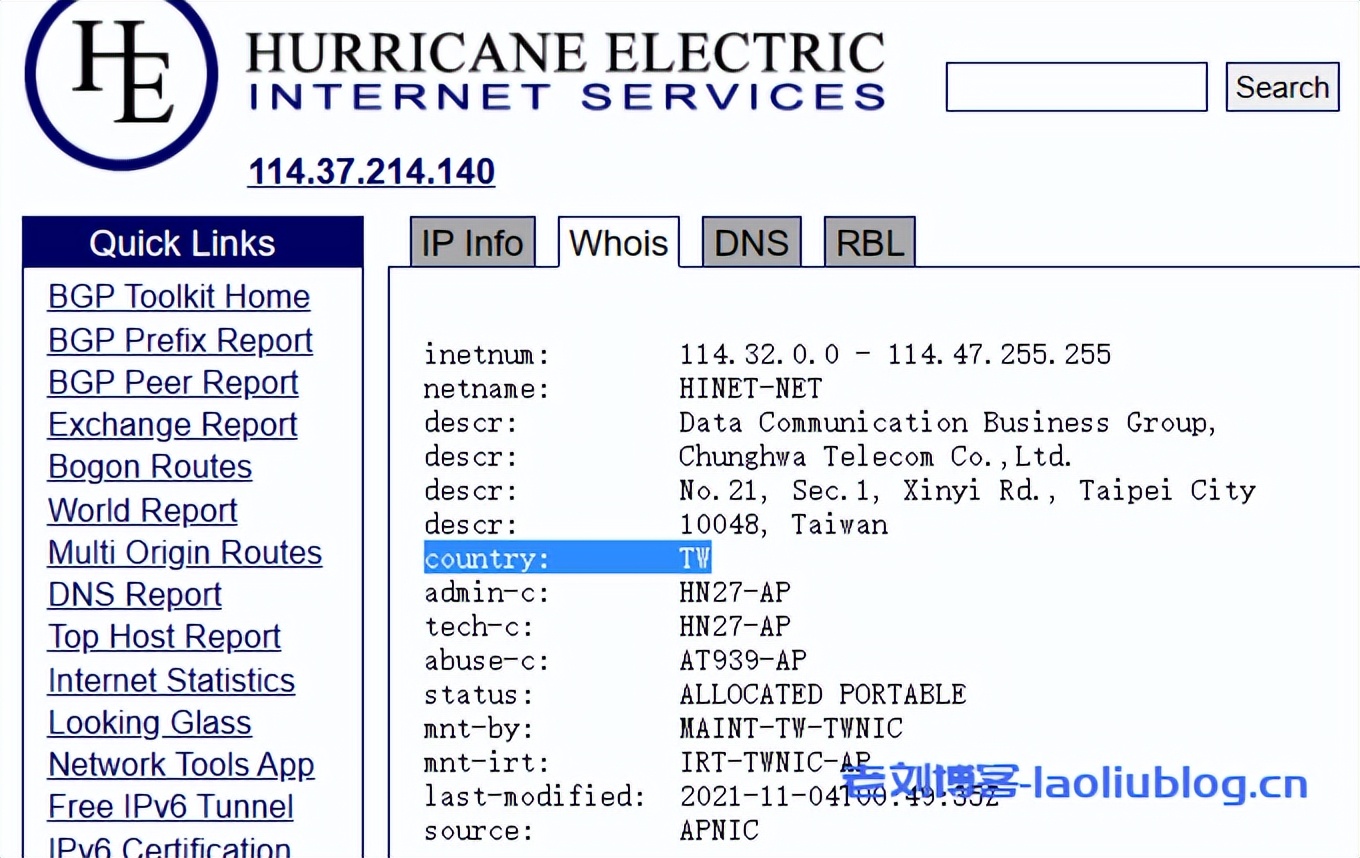Viewport: 1360px width, 858px height.
Task: Switch to the IP Info tab
Action: click(472, 243)
